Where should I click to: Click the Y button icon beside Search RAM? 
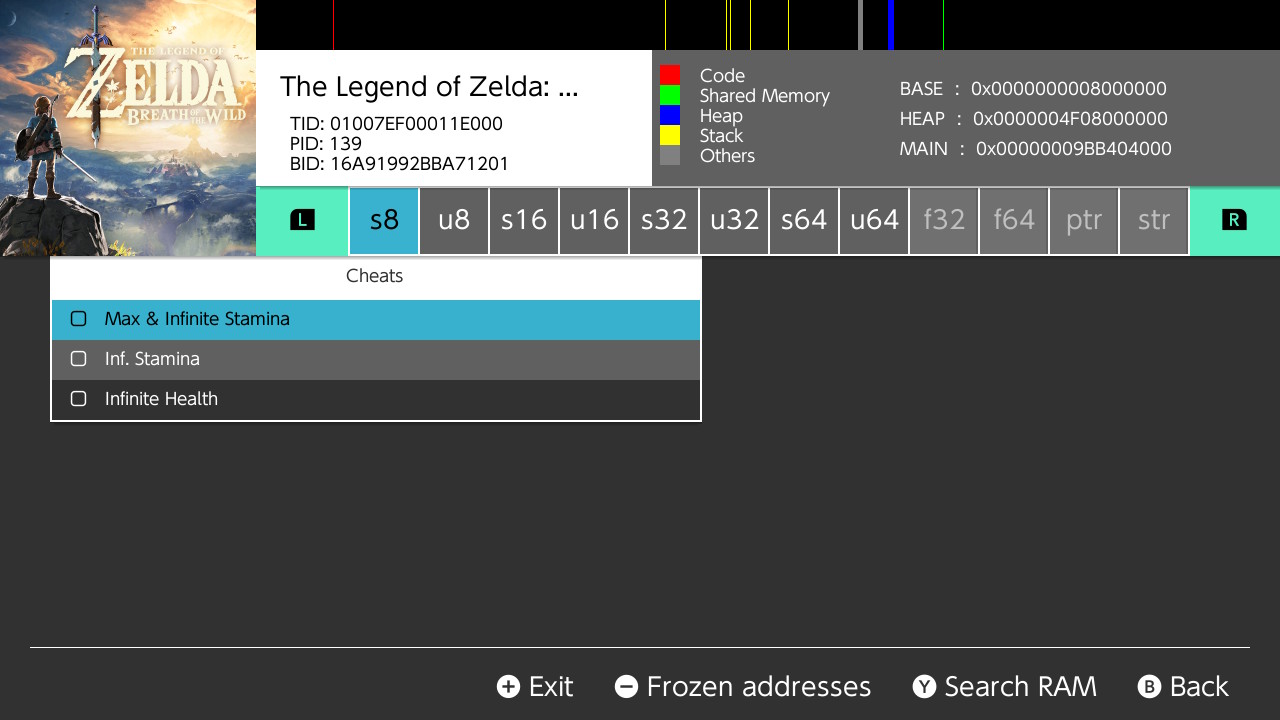tap(924, 686)
